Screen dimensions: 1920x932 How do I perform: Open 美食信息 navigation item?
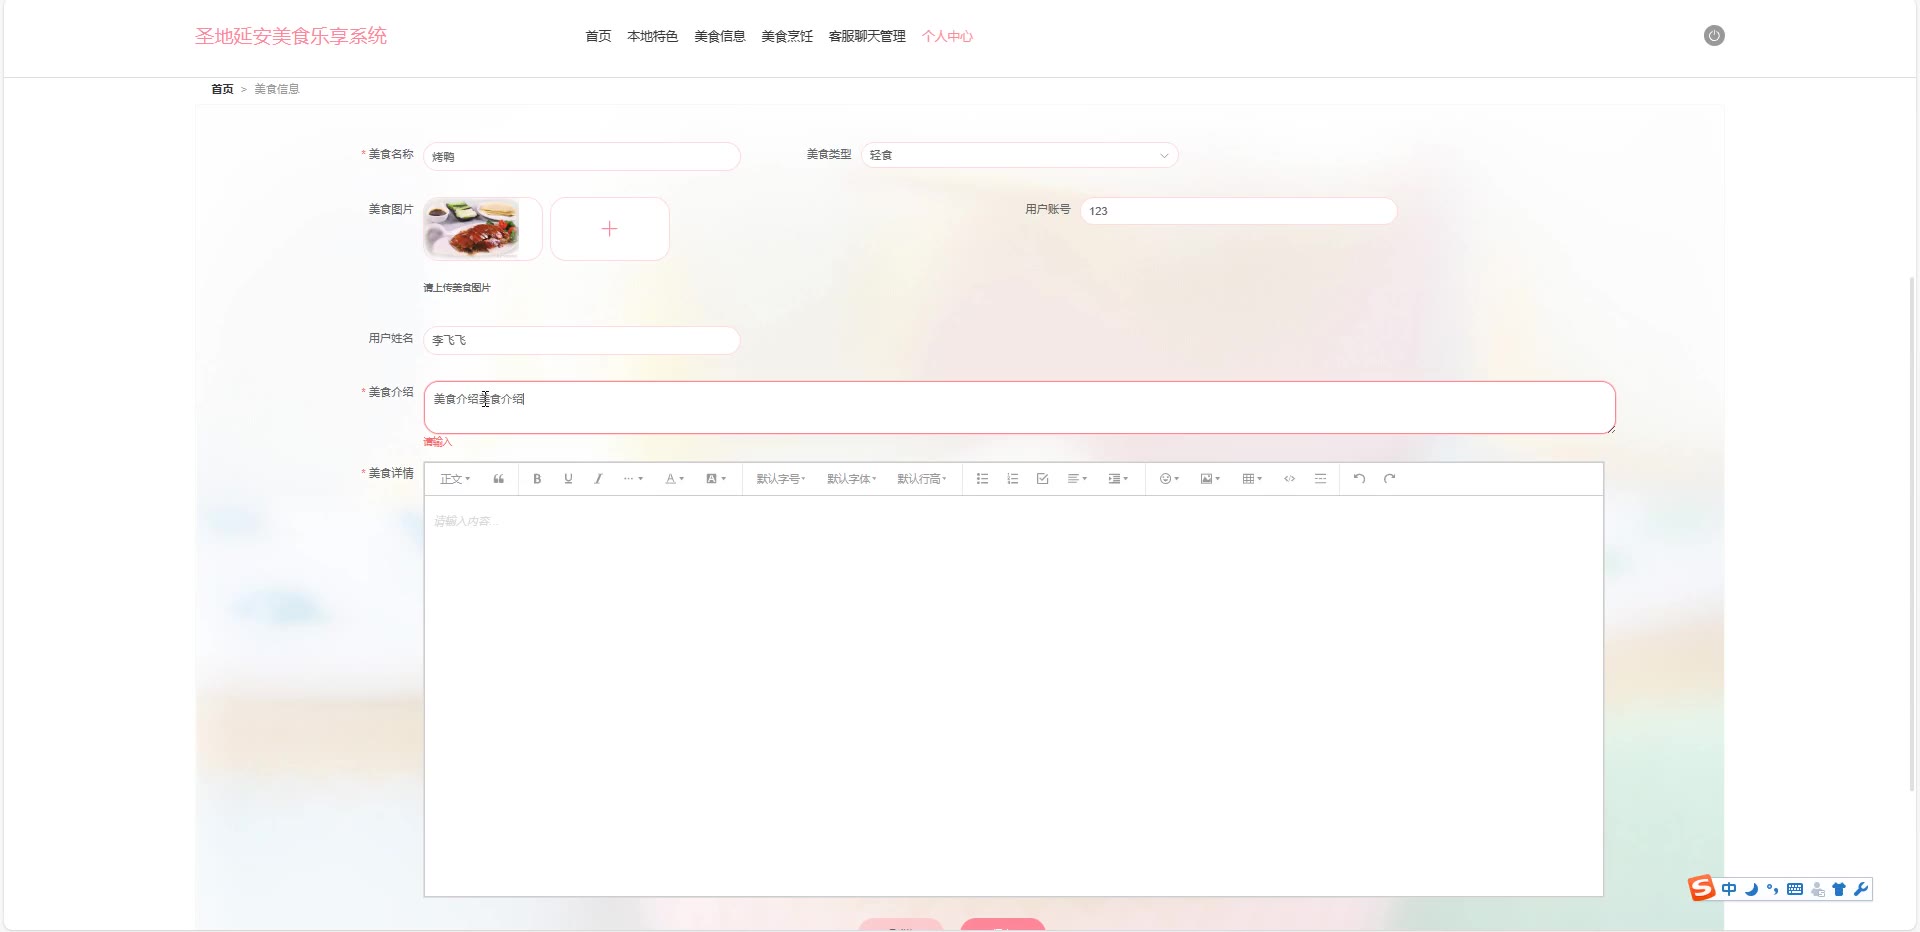pyautogui.click(x=720, y=36)
